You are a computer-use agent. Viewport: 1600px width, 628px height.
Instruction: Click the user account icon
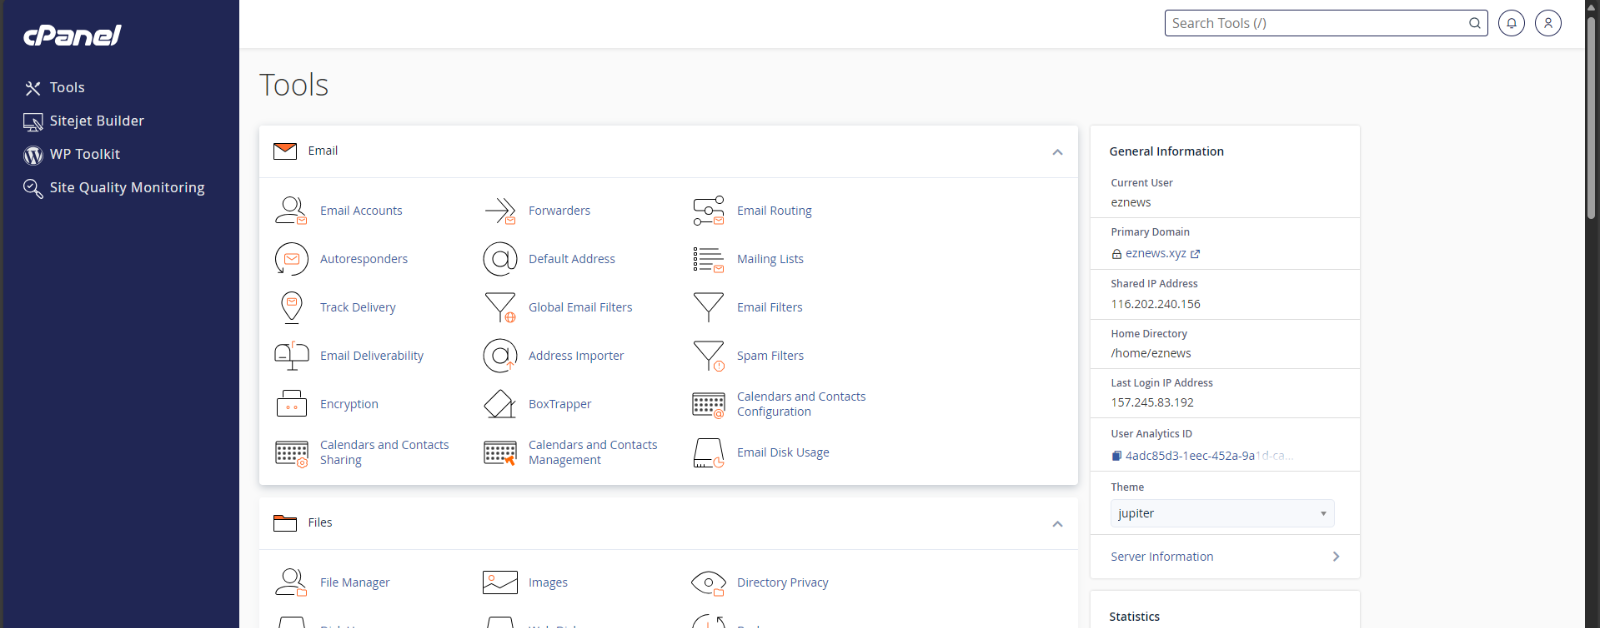pos(1548,23)
